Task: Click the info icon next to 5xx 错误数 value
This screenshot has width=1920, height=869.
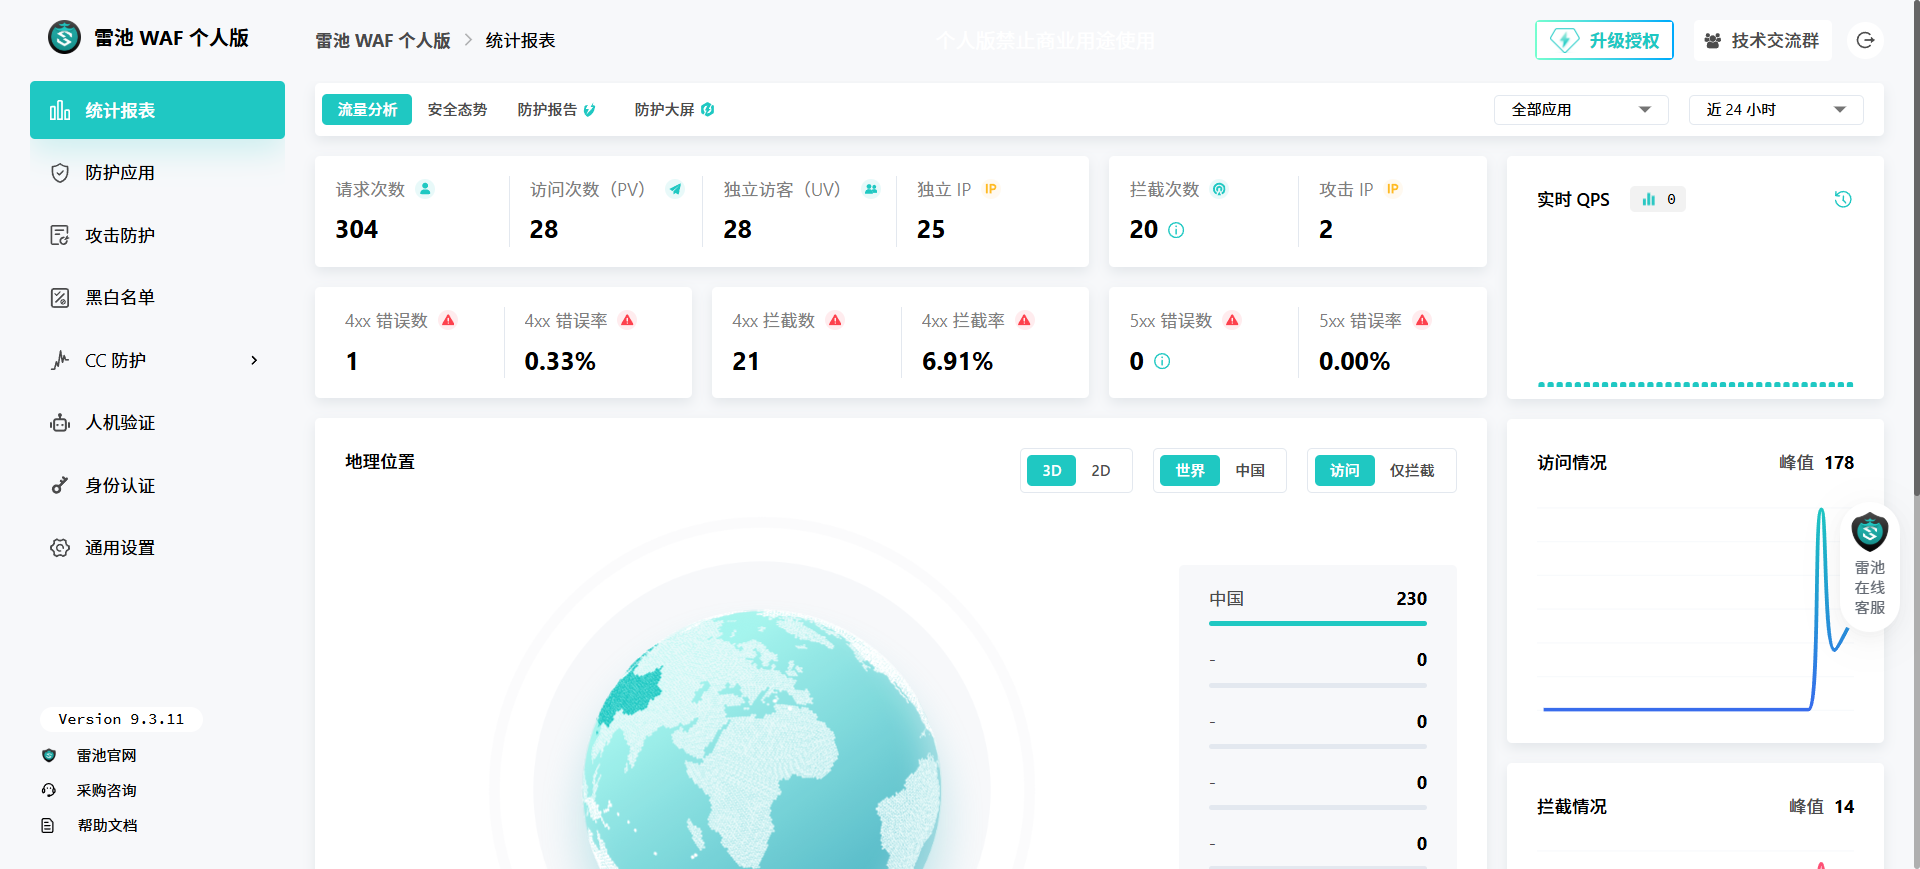Action: pyautogui.click(x=1162, y=361)
